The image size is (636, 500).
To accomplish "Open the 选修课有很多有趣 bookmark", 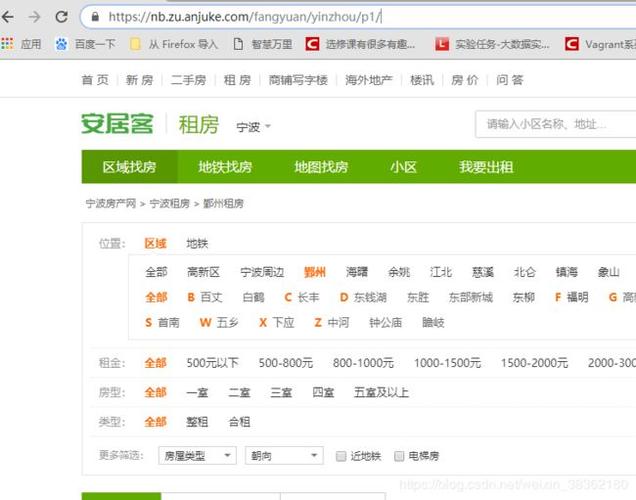I will click(x=361, y=44).
